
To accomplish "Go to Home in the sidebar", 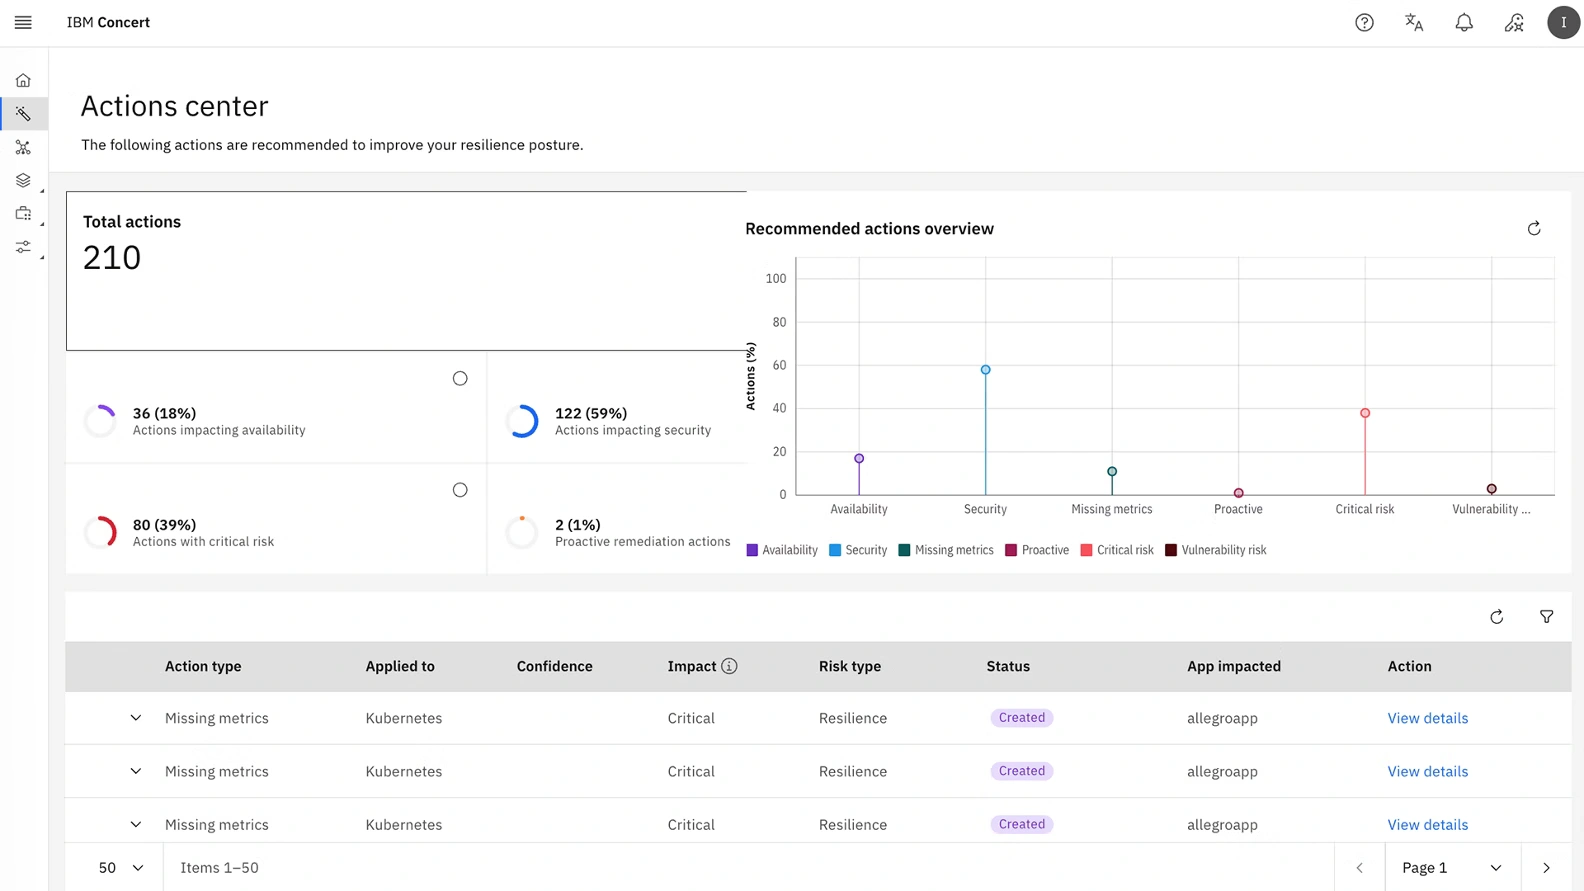I will 23,80.
